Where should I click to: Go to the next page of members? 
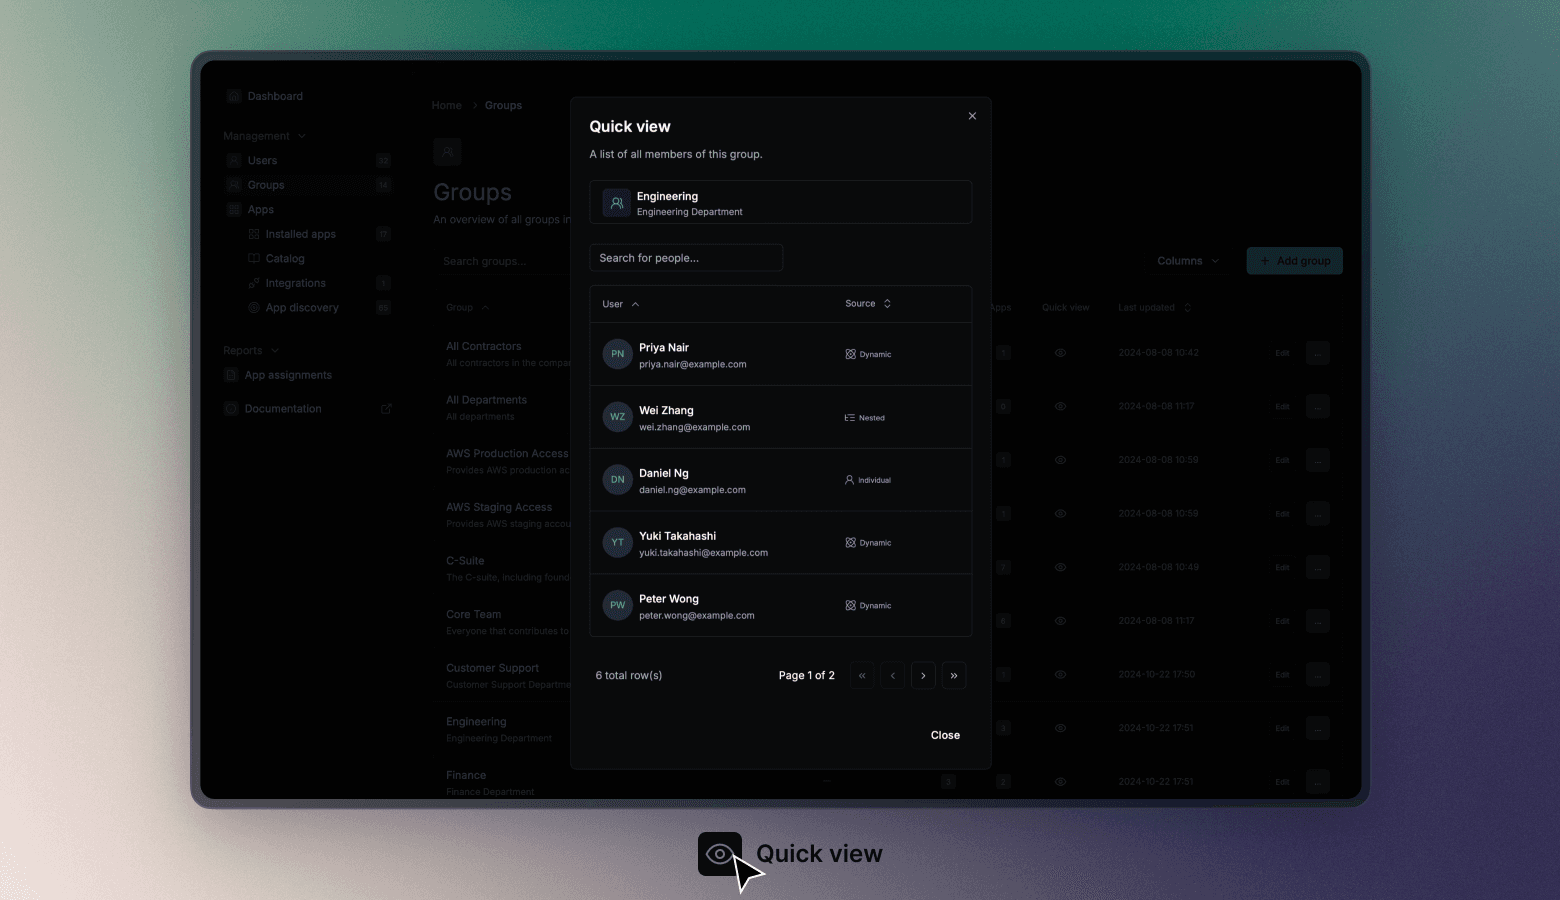[923, 675]
